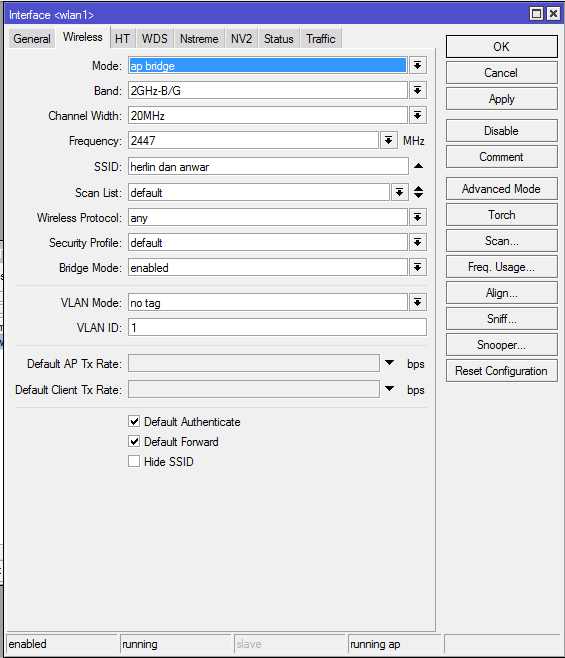The image size is (565, 658).
Task: Click the Channel Width field 20MHz
Action: 268,115
